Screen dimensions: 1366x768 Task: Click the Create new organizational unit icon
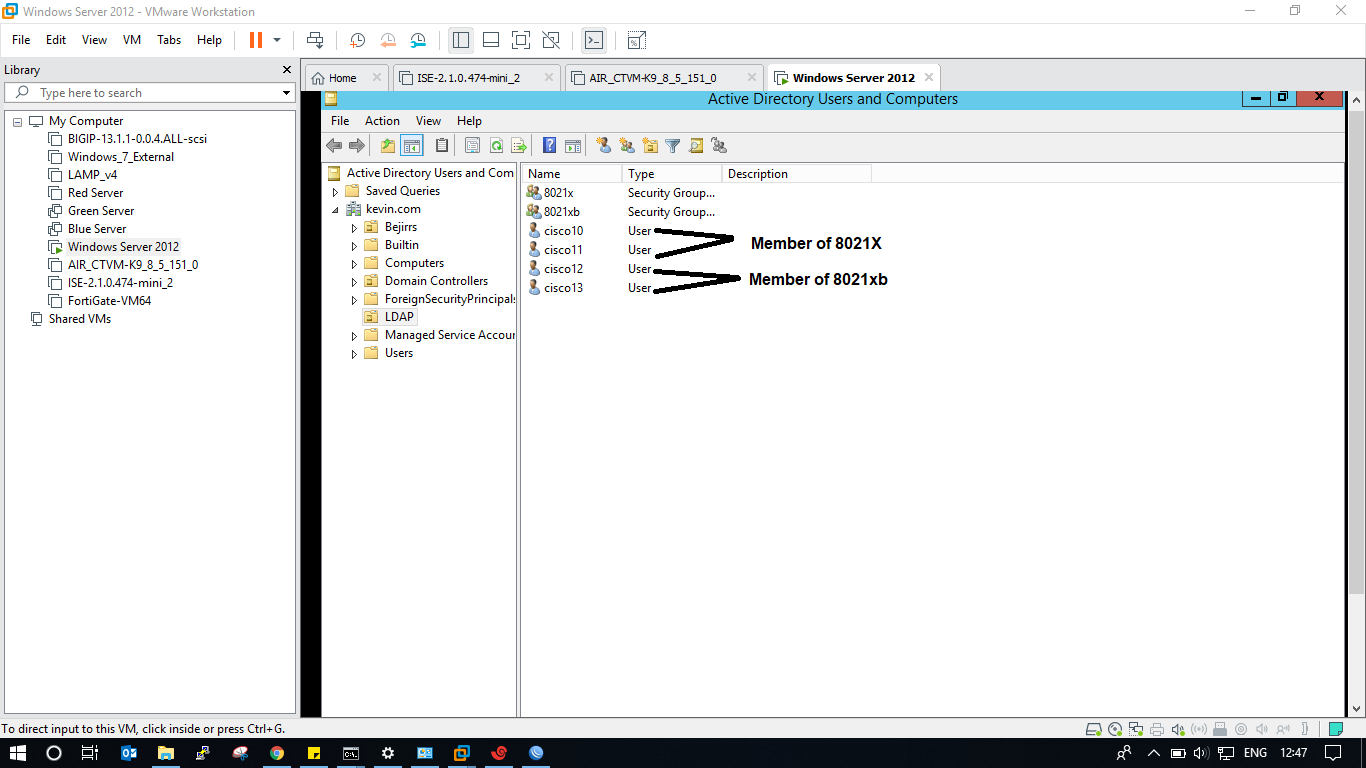[650, 146]
